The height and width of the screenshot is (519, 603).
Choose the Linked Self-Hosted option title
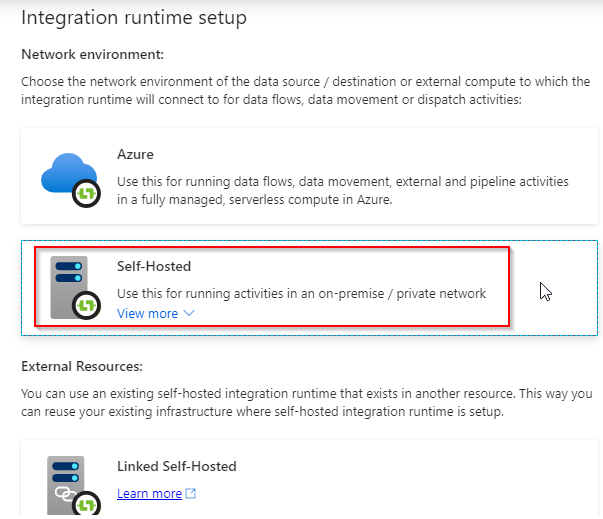point(176,467)
